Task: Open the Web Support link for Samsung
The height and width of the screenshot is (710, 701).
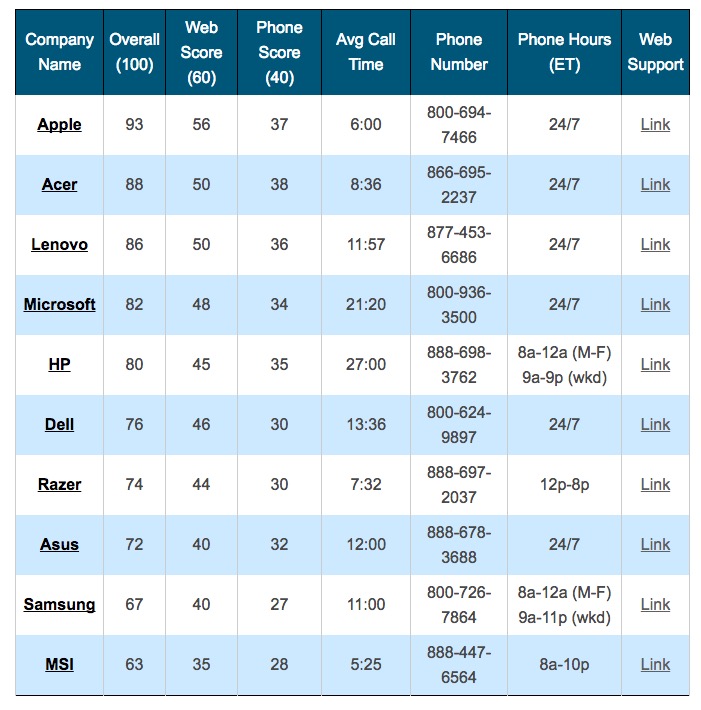Action: tap(655, 605)
